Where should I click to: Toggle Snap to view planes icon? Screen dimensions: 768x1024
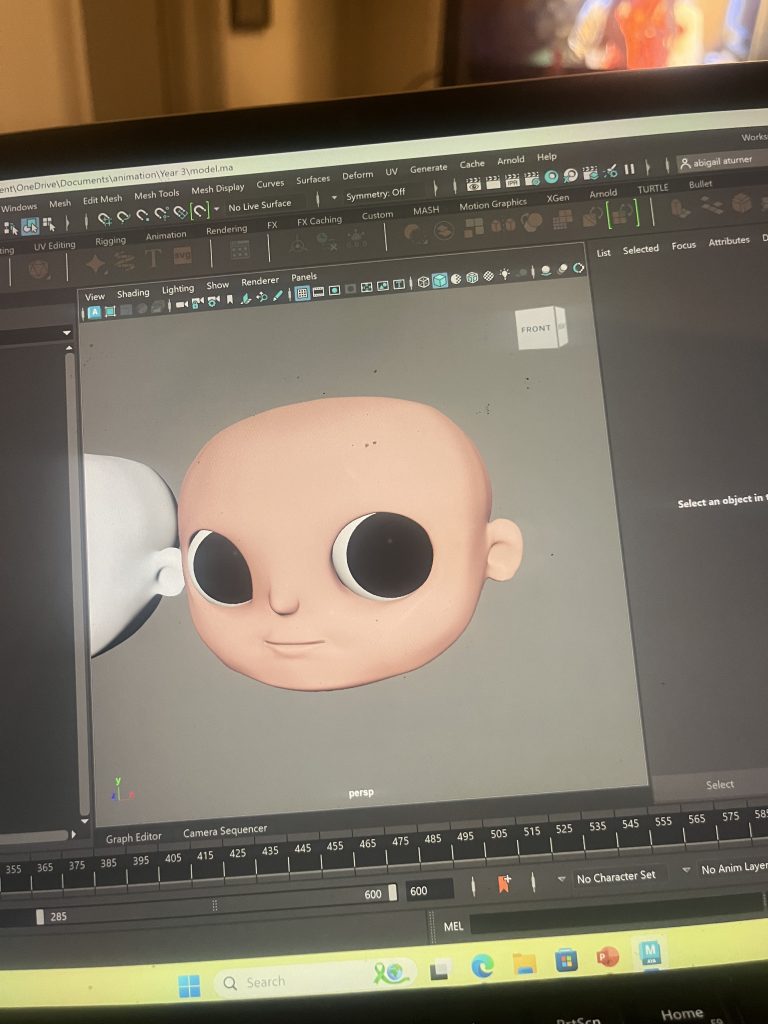[x=181, y=212]
